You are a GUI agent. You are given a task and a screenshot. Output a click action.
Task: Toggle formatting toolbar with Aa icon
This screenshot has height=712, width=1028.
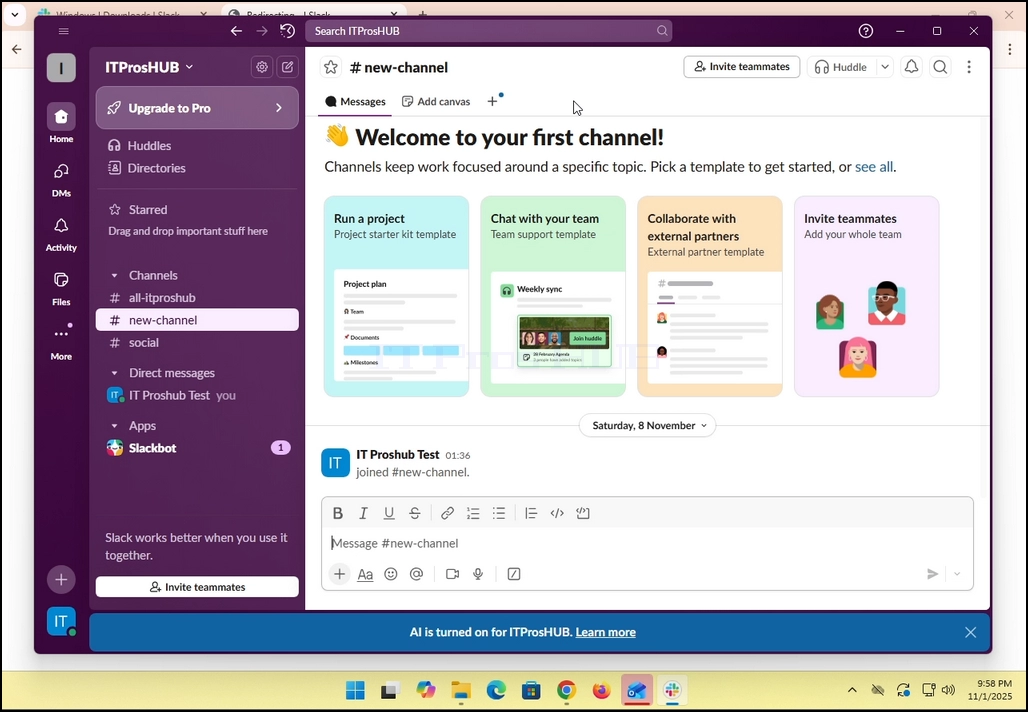pos(365,574)
